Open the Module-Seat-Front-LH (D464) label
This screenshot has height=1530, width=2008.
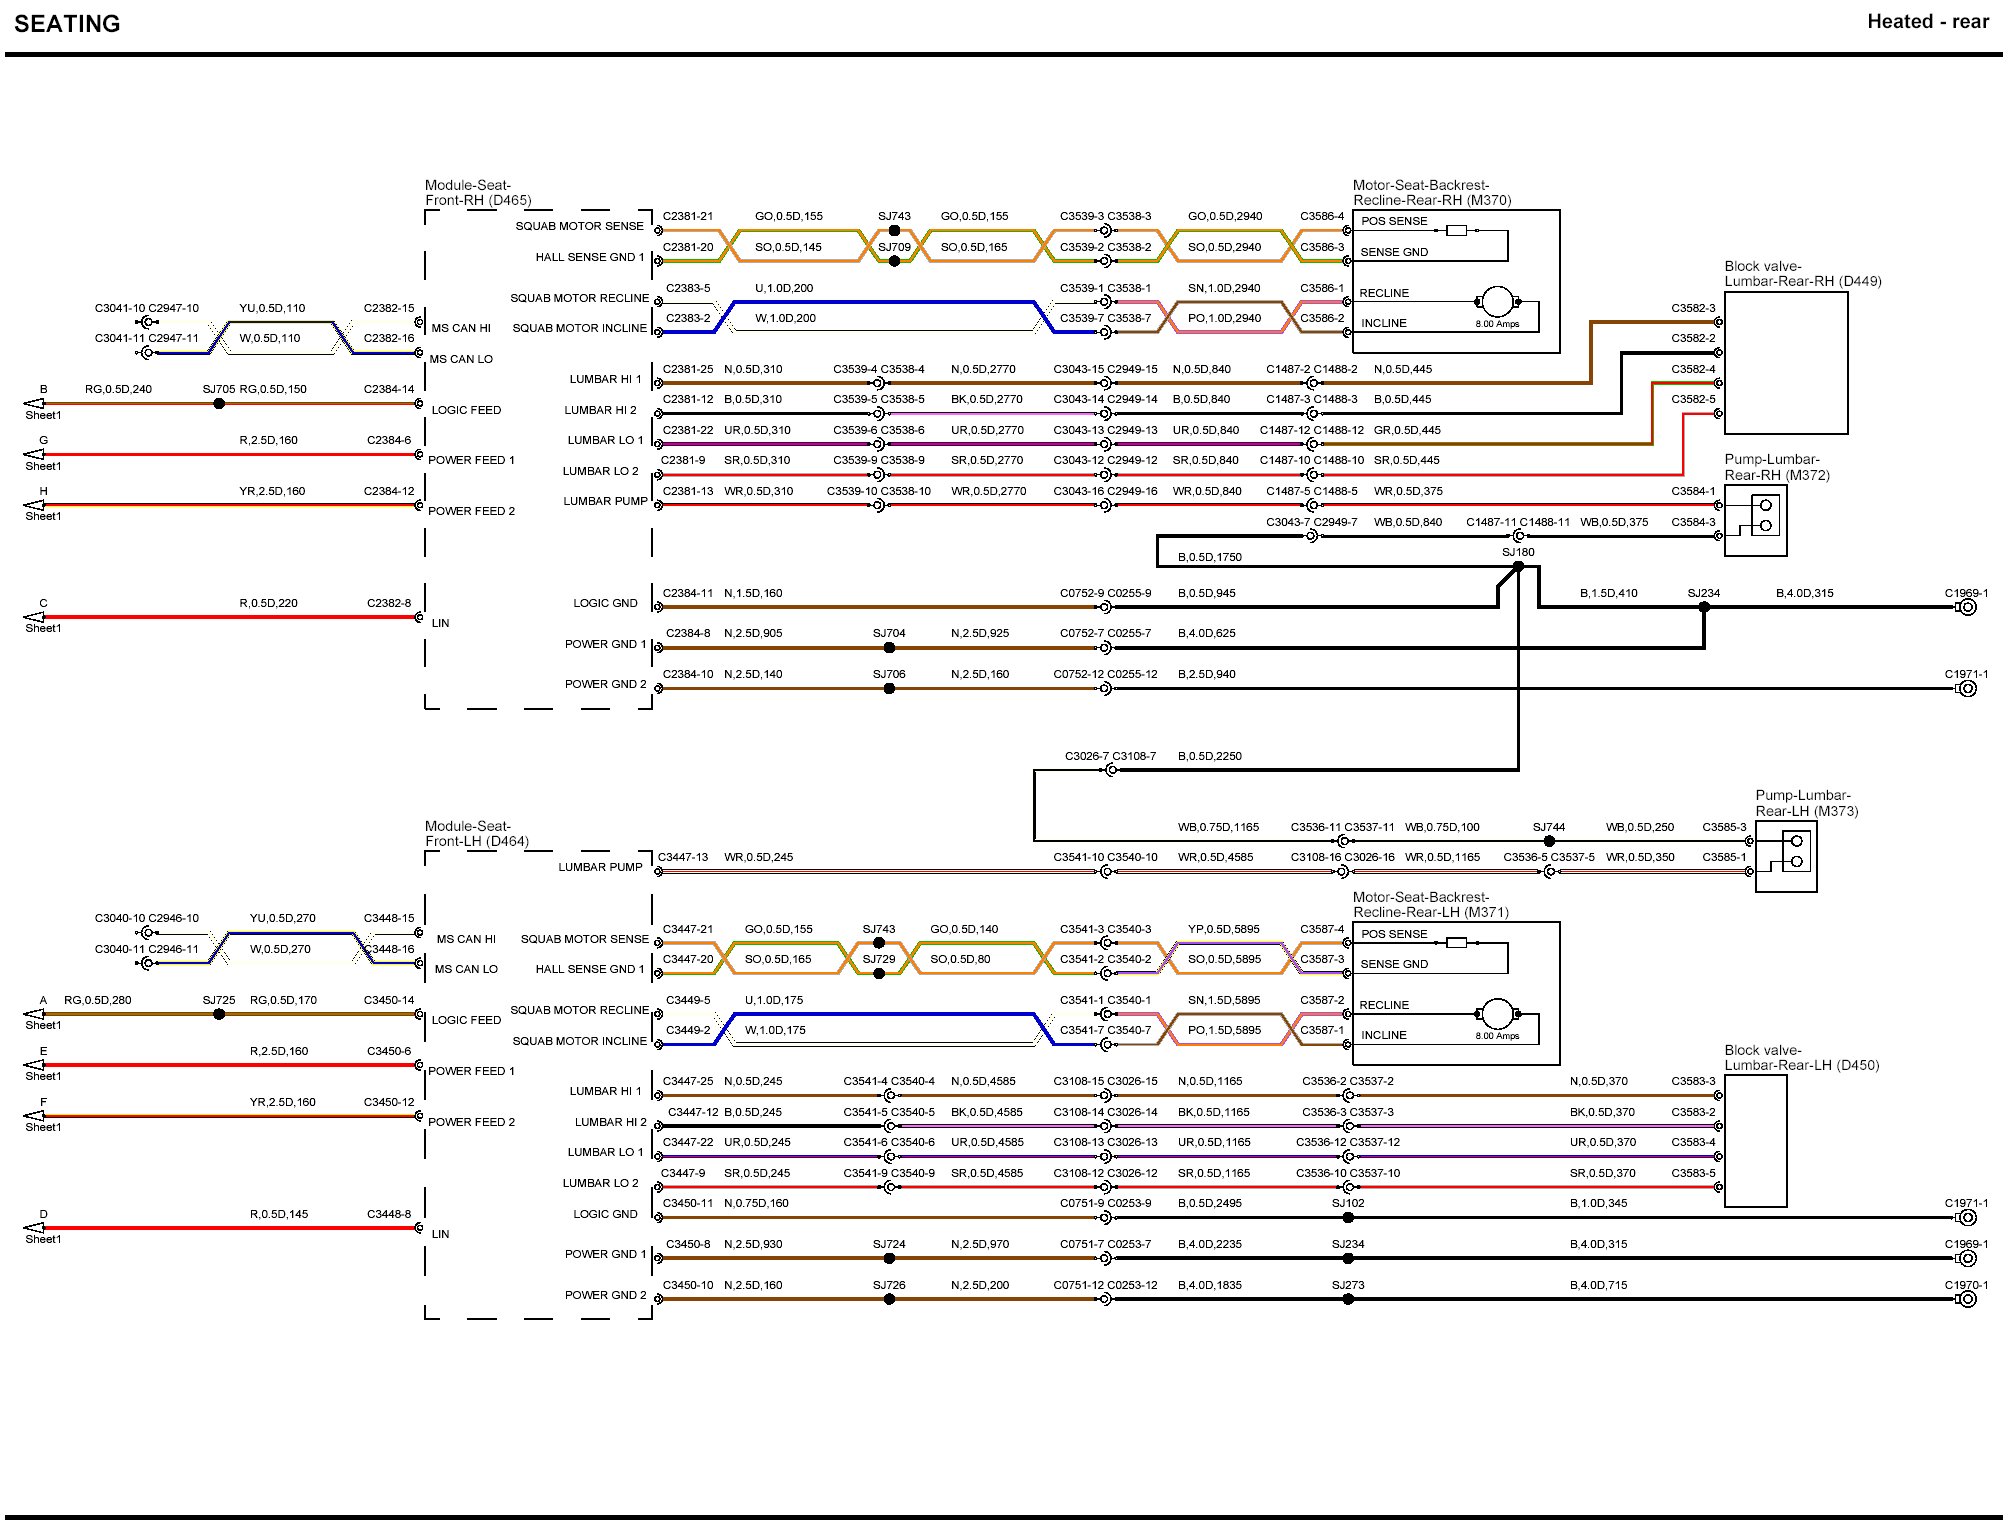click(476, 833)
